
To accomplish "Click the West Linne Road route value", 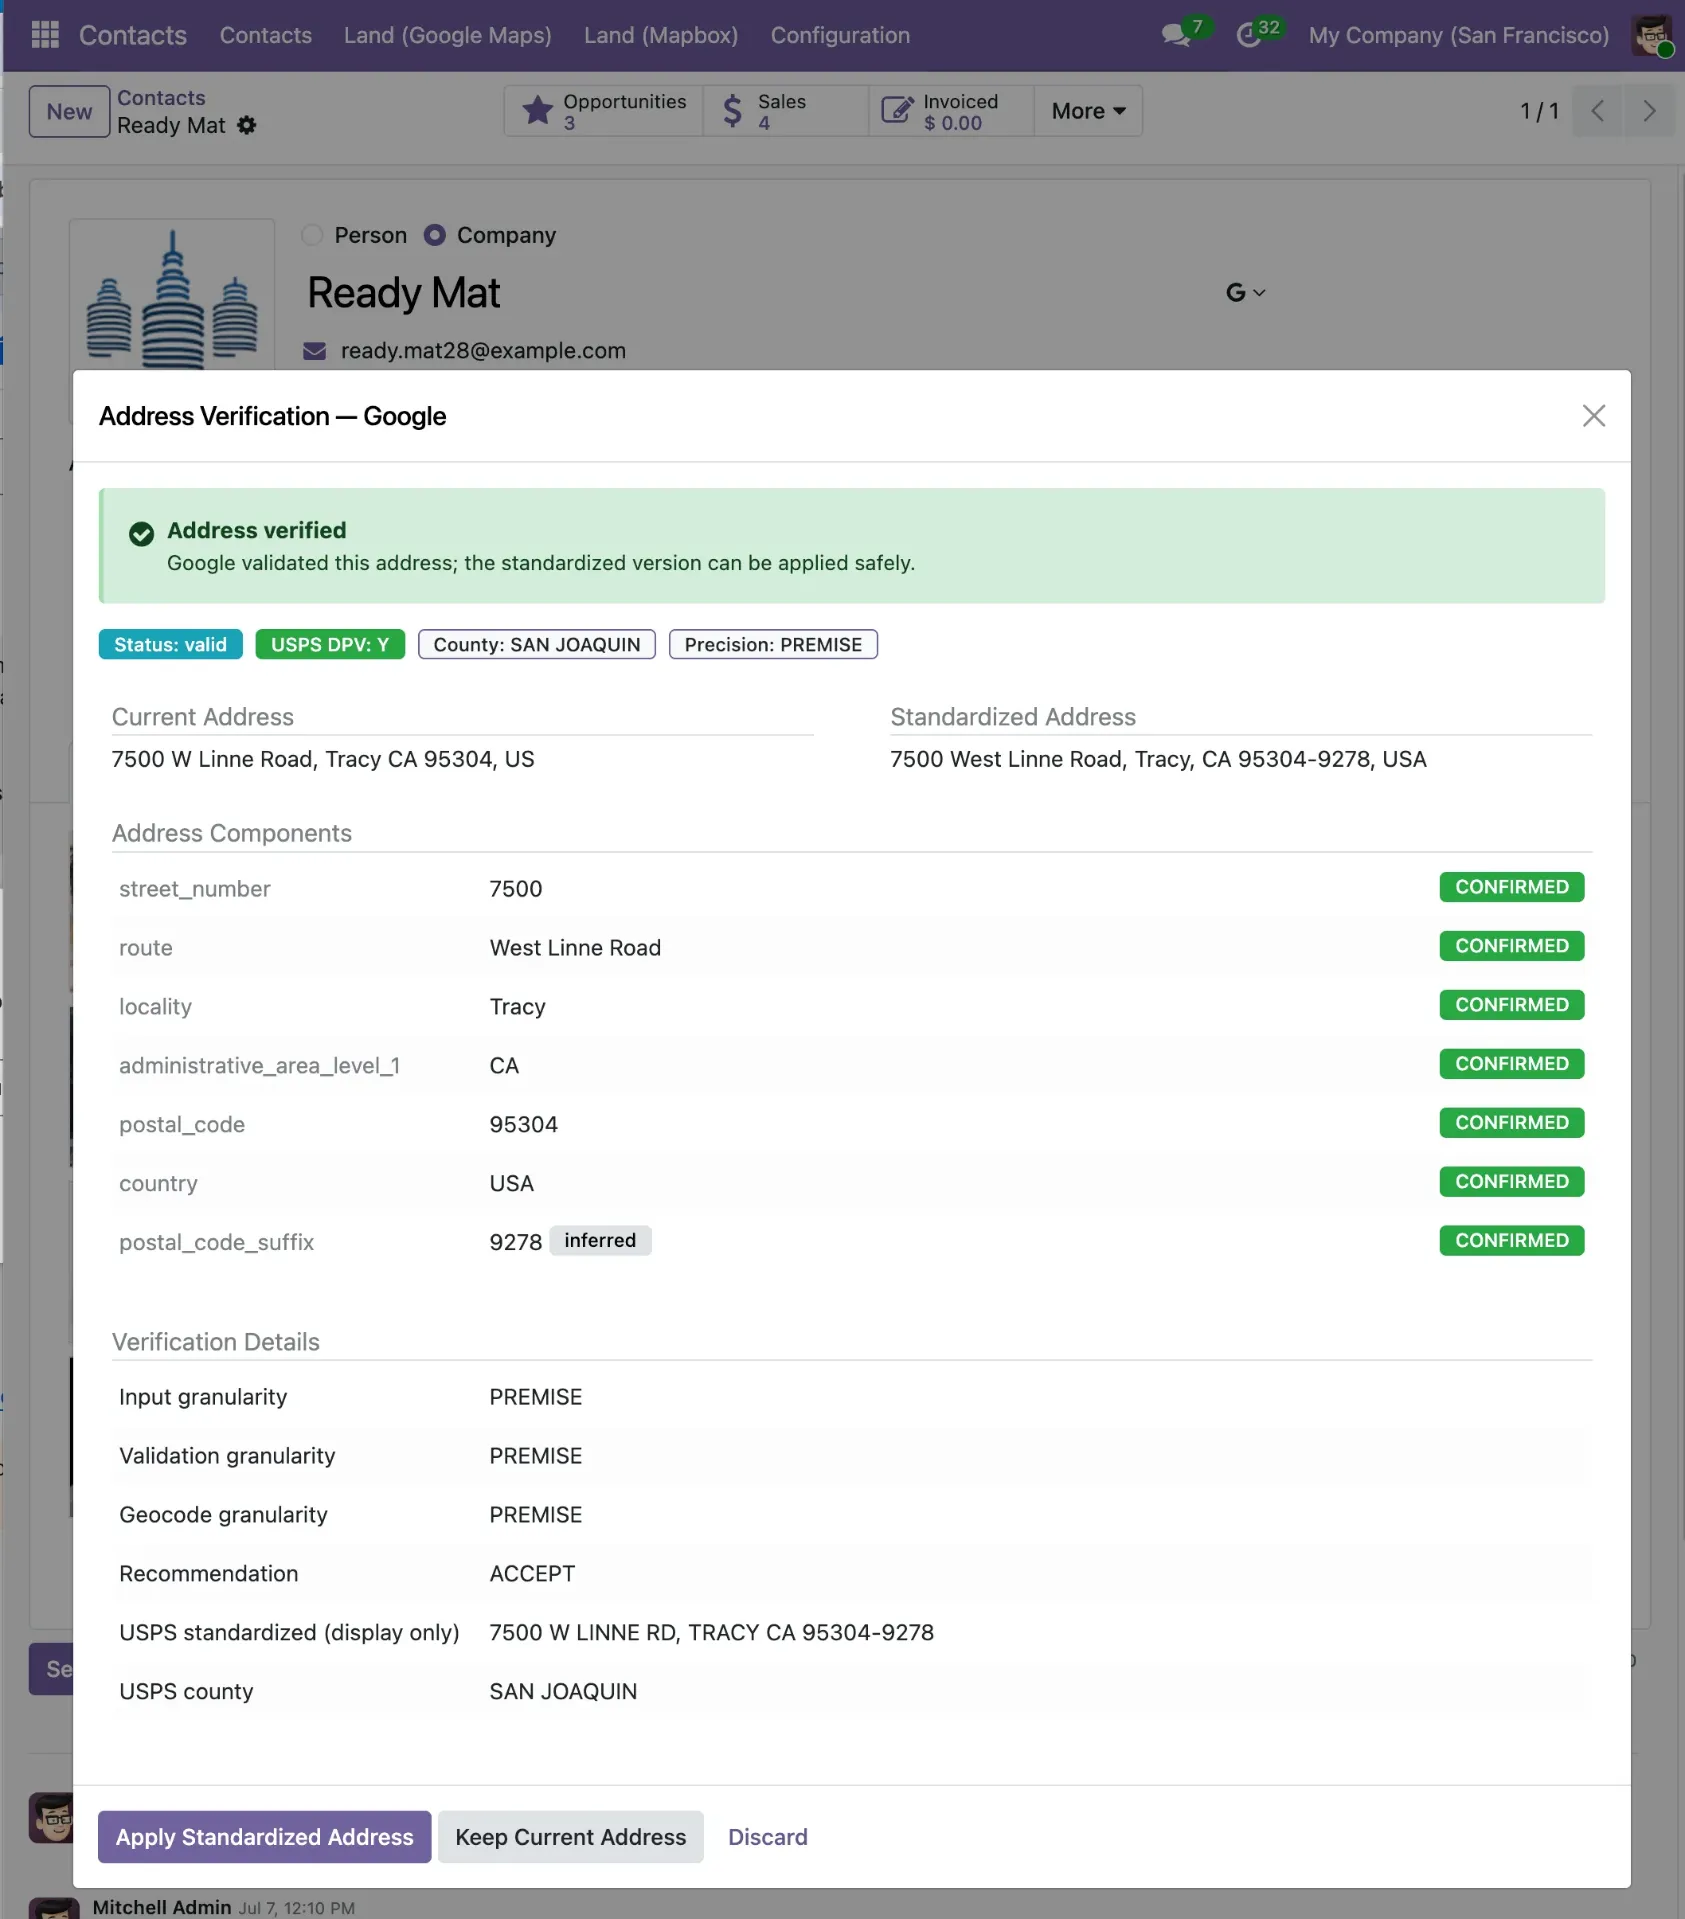I will (x=575, y=947).
